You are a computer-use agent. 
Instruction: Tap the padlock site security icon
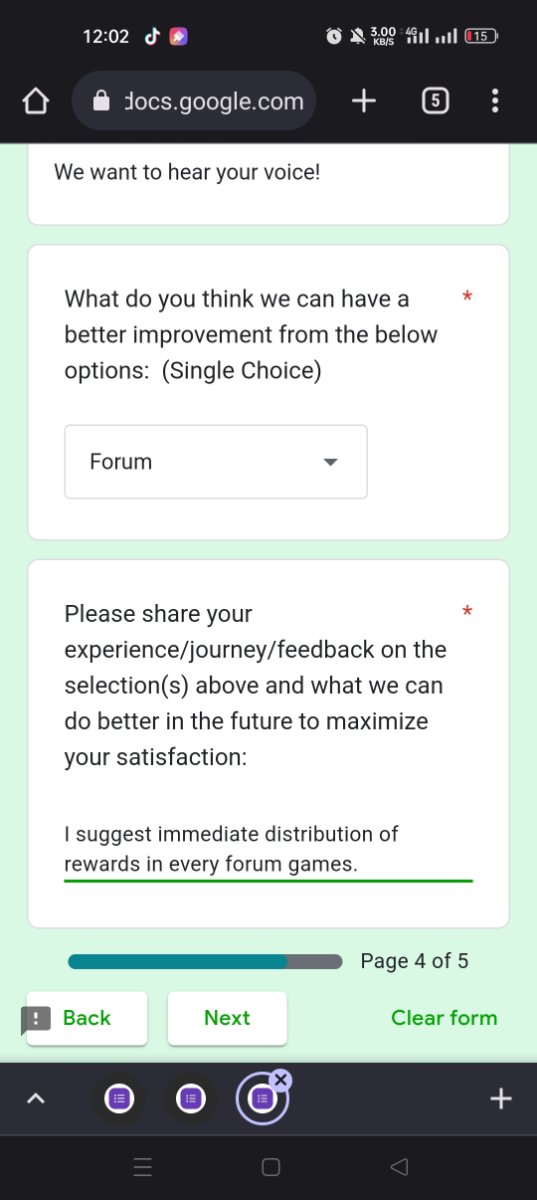point(101,101)
